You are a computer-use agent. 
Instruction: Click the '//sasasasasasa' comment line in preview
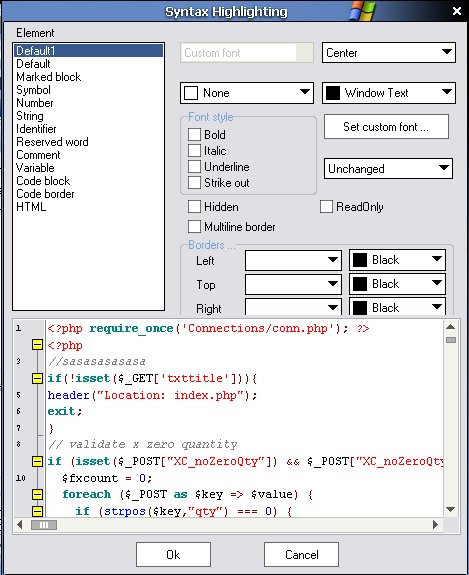click(97, 362)
